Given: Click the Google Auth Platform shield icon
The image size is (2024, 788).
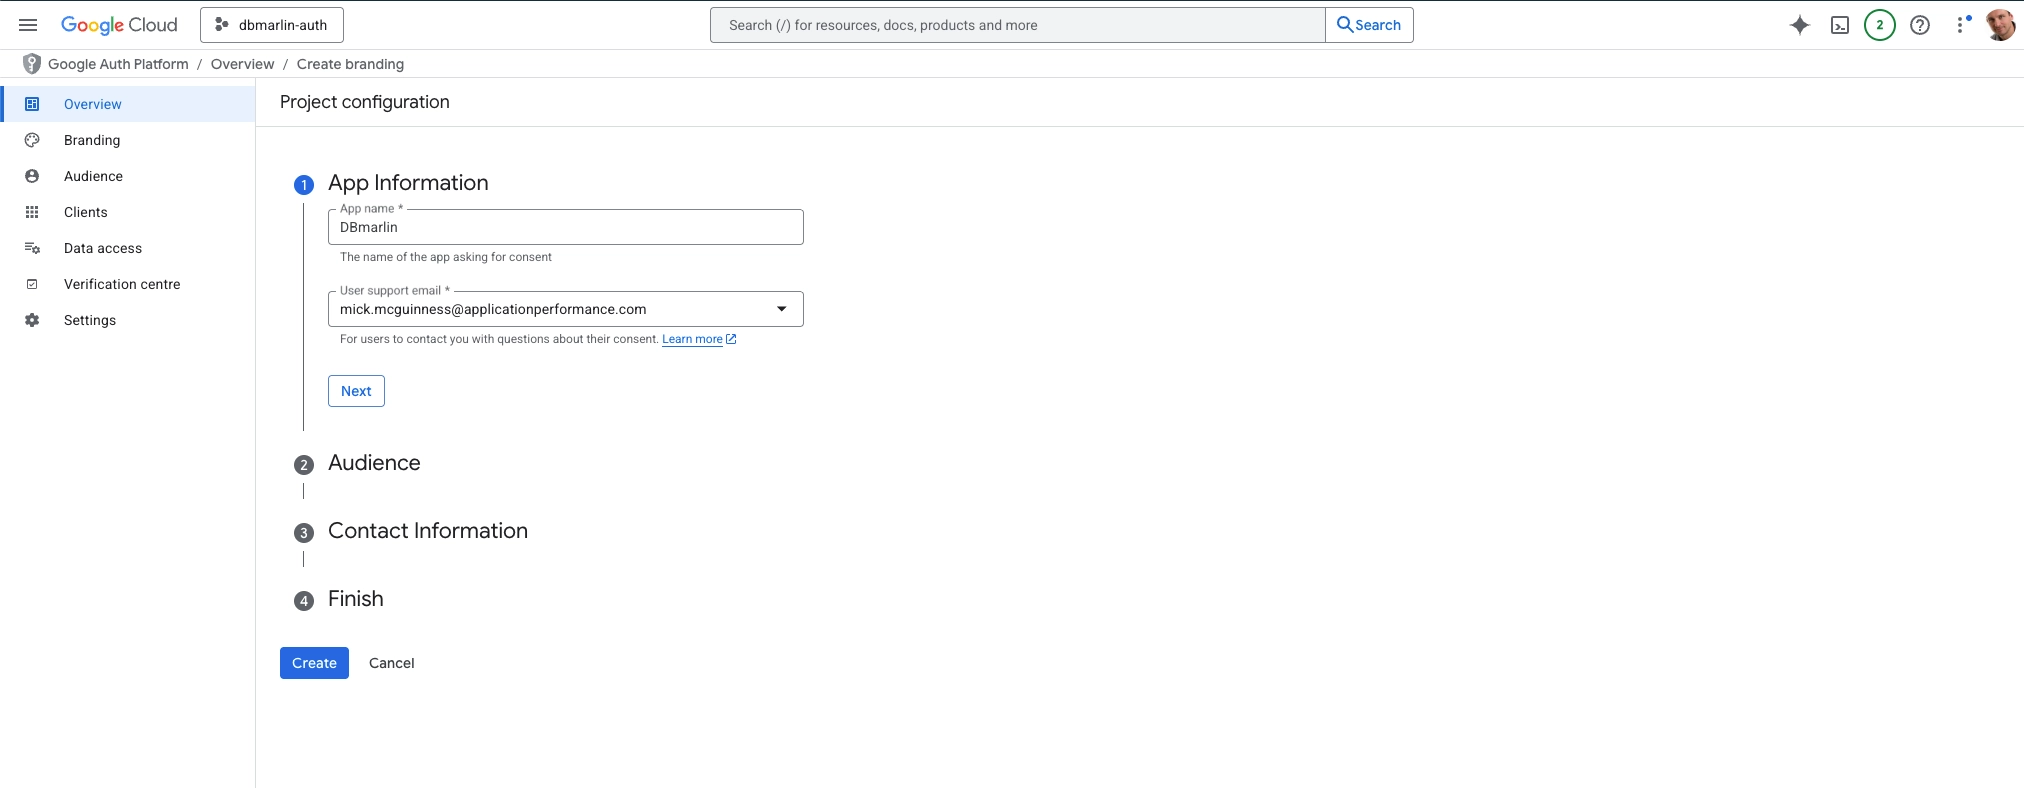Looking at the screenshot, I should click(x=32, y=64).
